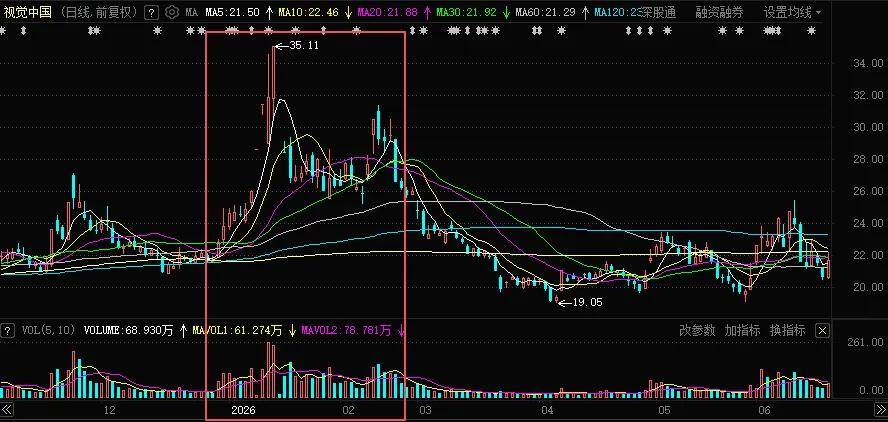Select the MAVOL2:78.781万 readout
This screenshot has width=888, height=422.
(x=346, y=330)
